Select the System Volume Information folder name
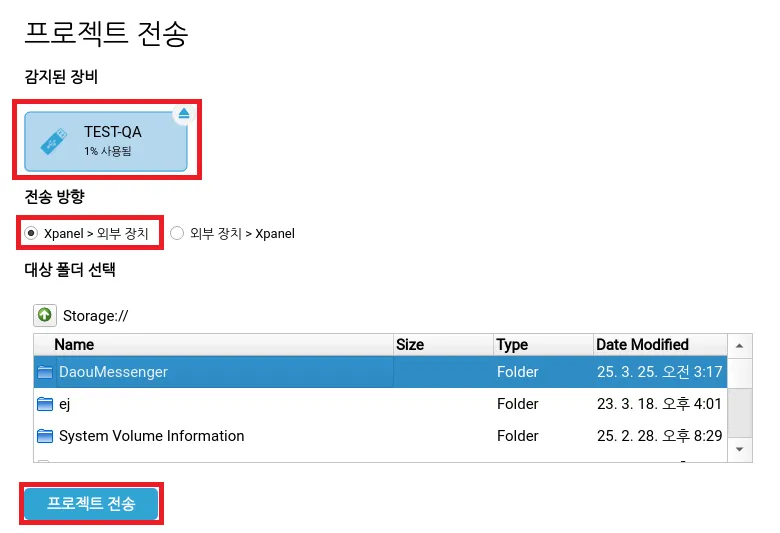This screenshot has height=533, width=780. pos(151,436)
